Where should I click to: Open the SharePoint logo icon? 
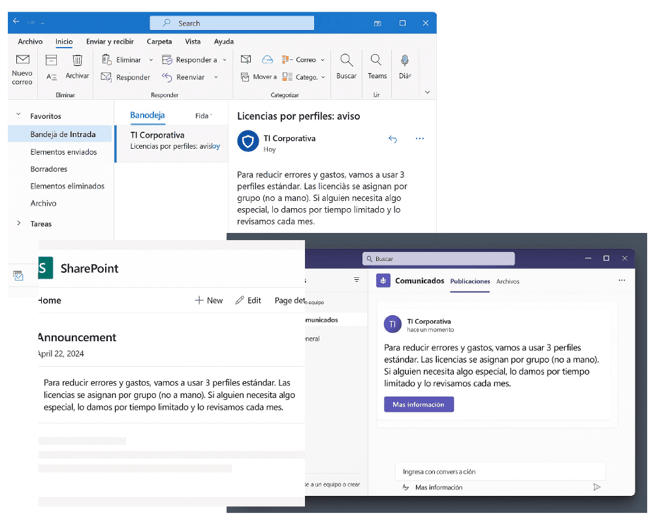[x=45, y=268]
